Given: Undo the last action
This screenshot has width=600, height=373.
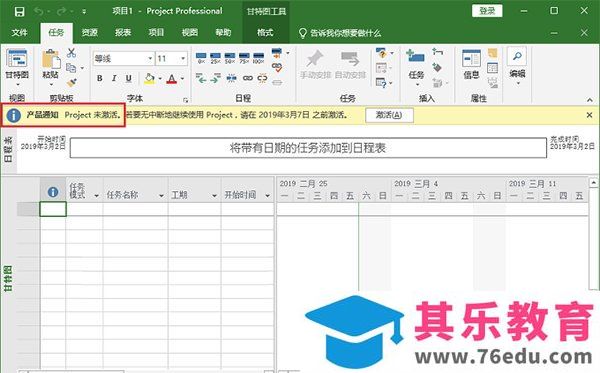Looking at the screenshot, I should coord(38,11).
